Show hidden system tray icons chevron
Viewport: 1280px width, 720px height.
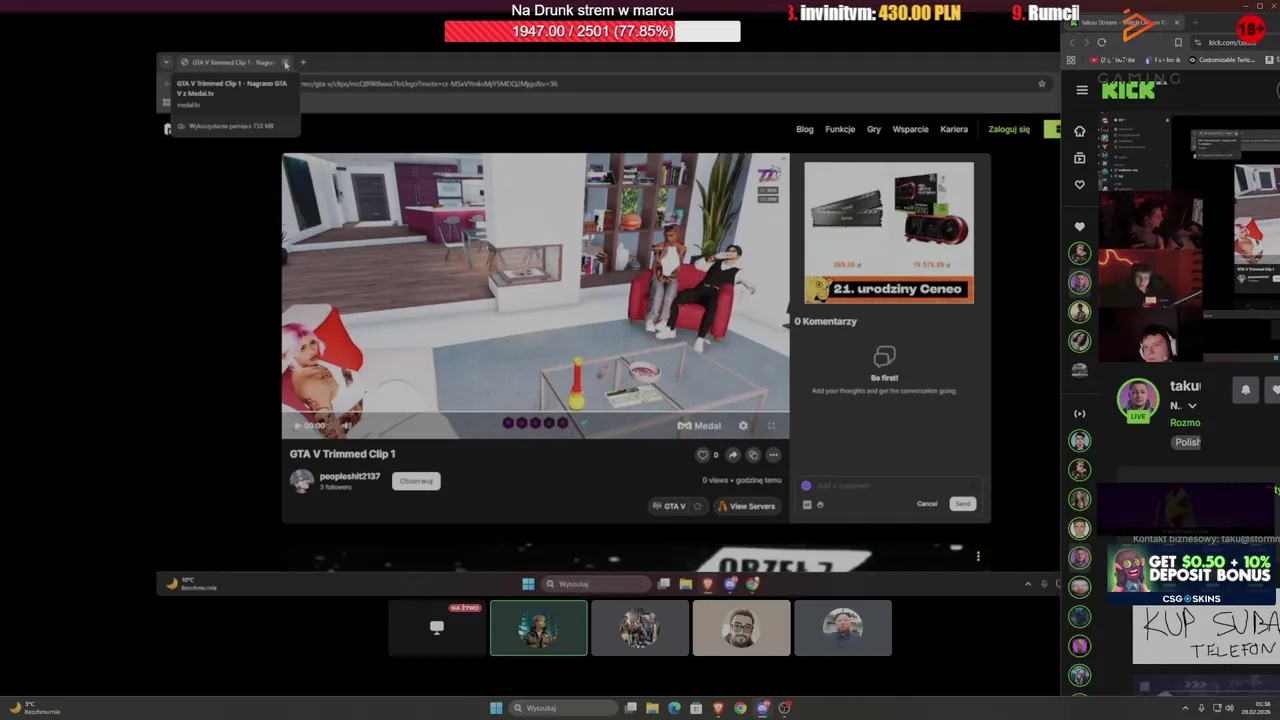1186,708
